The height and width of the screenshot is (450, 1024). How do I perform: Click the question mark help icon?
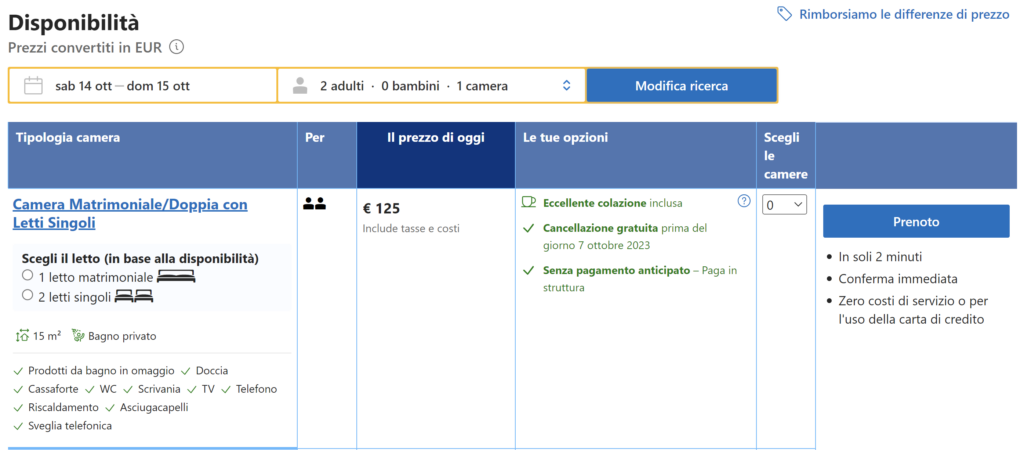coord(744,201)
